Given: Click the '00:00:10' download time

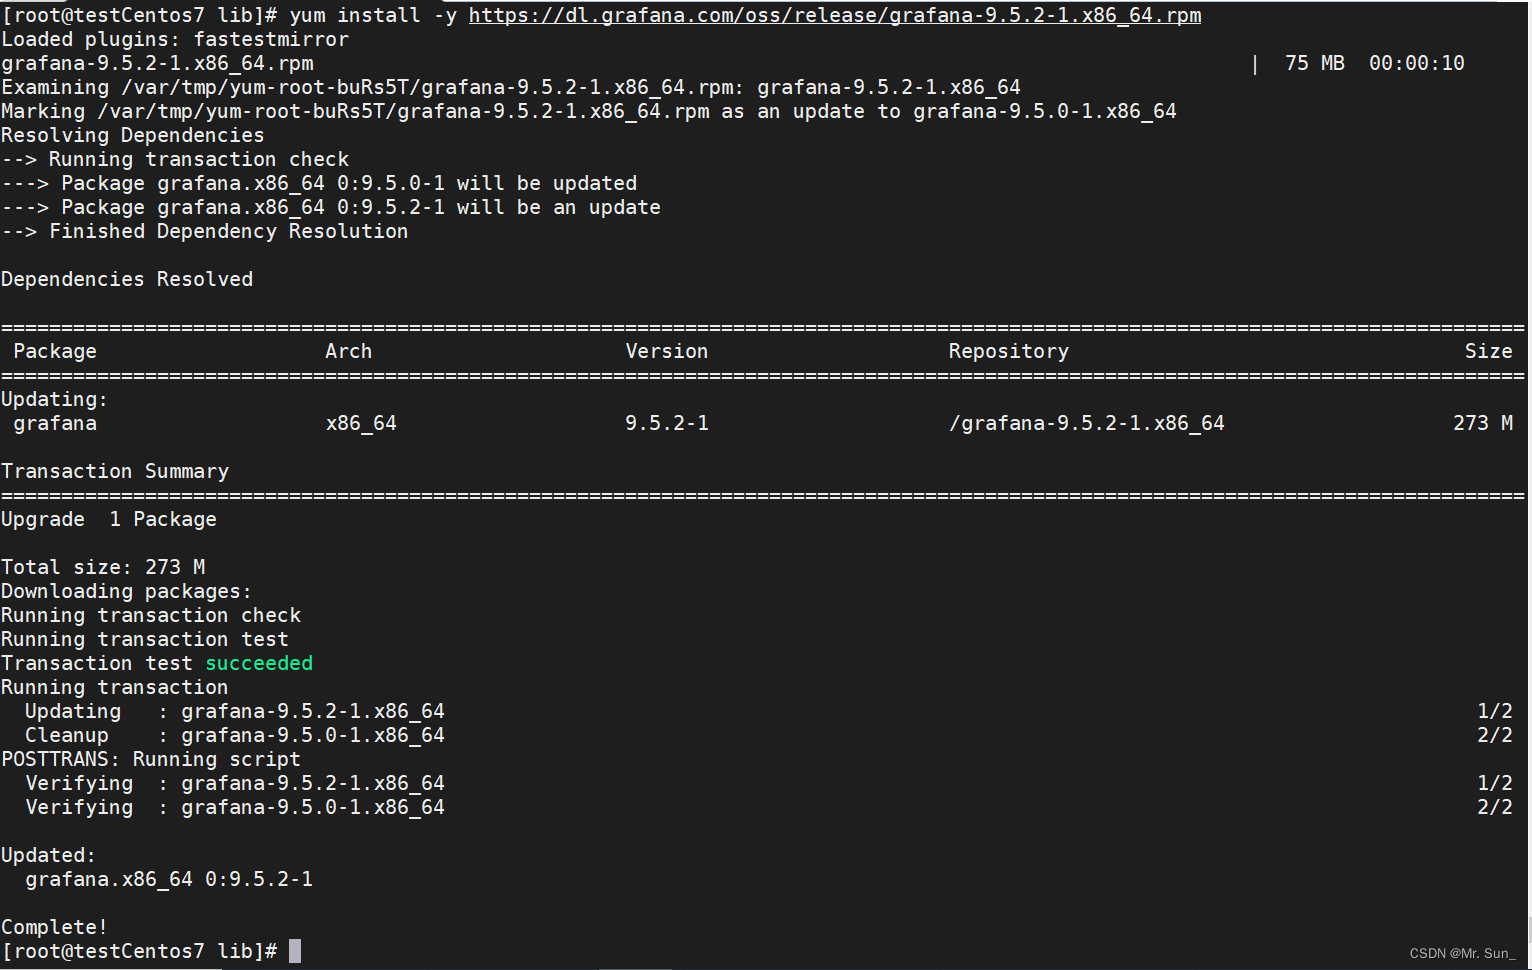Looking at the screenshot, I should click(1417, 63).
